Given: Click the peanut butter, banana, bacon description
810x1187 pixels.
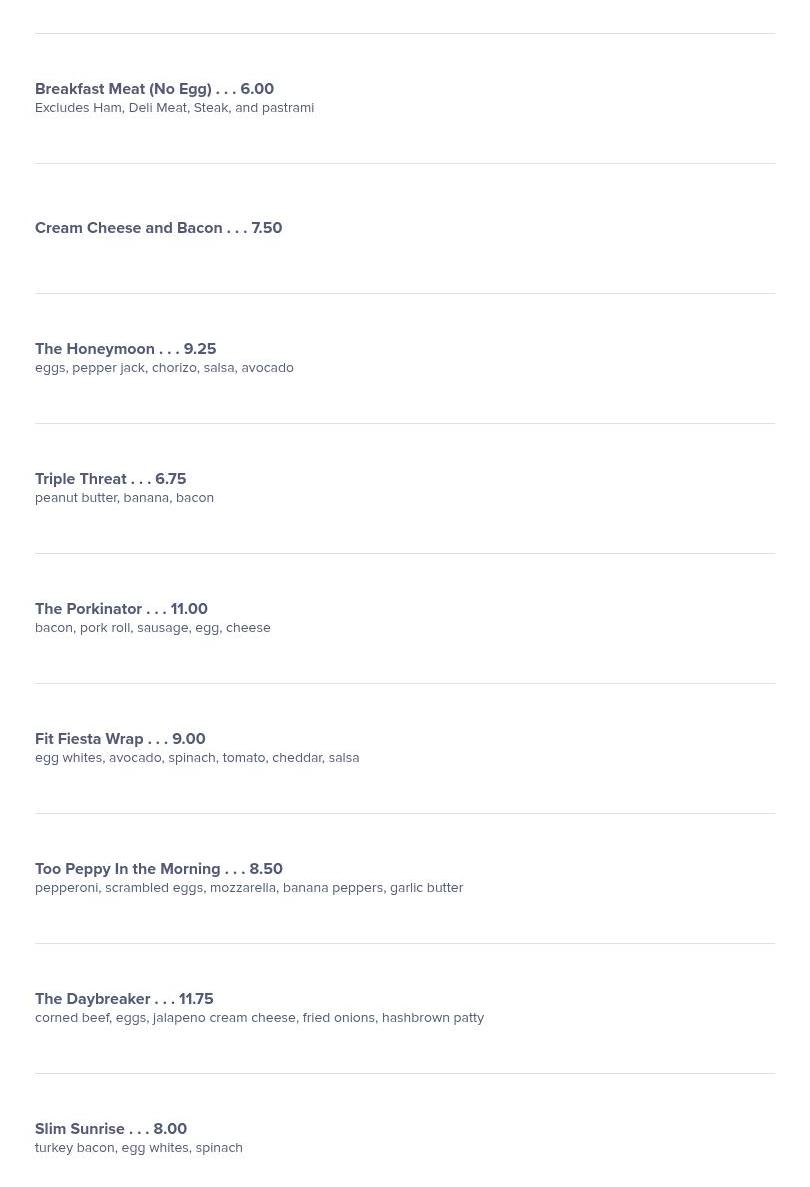Looking at the screenshot, I should point(124,497).
